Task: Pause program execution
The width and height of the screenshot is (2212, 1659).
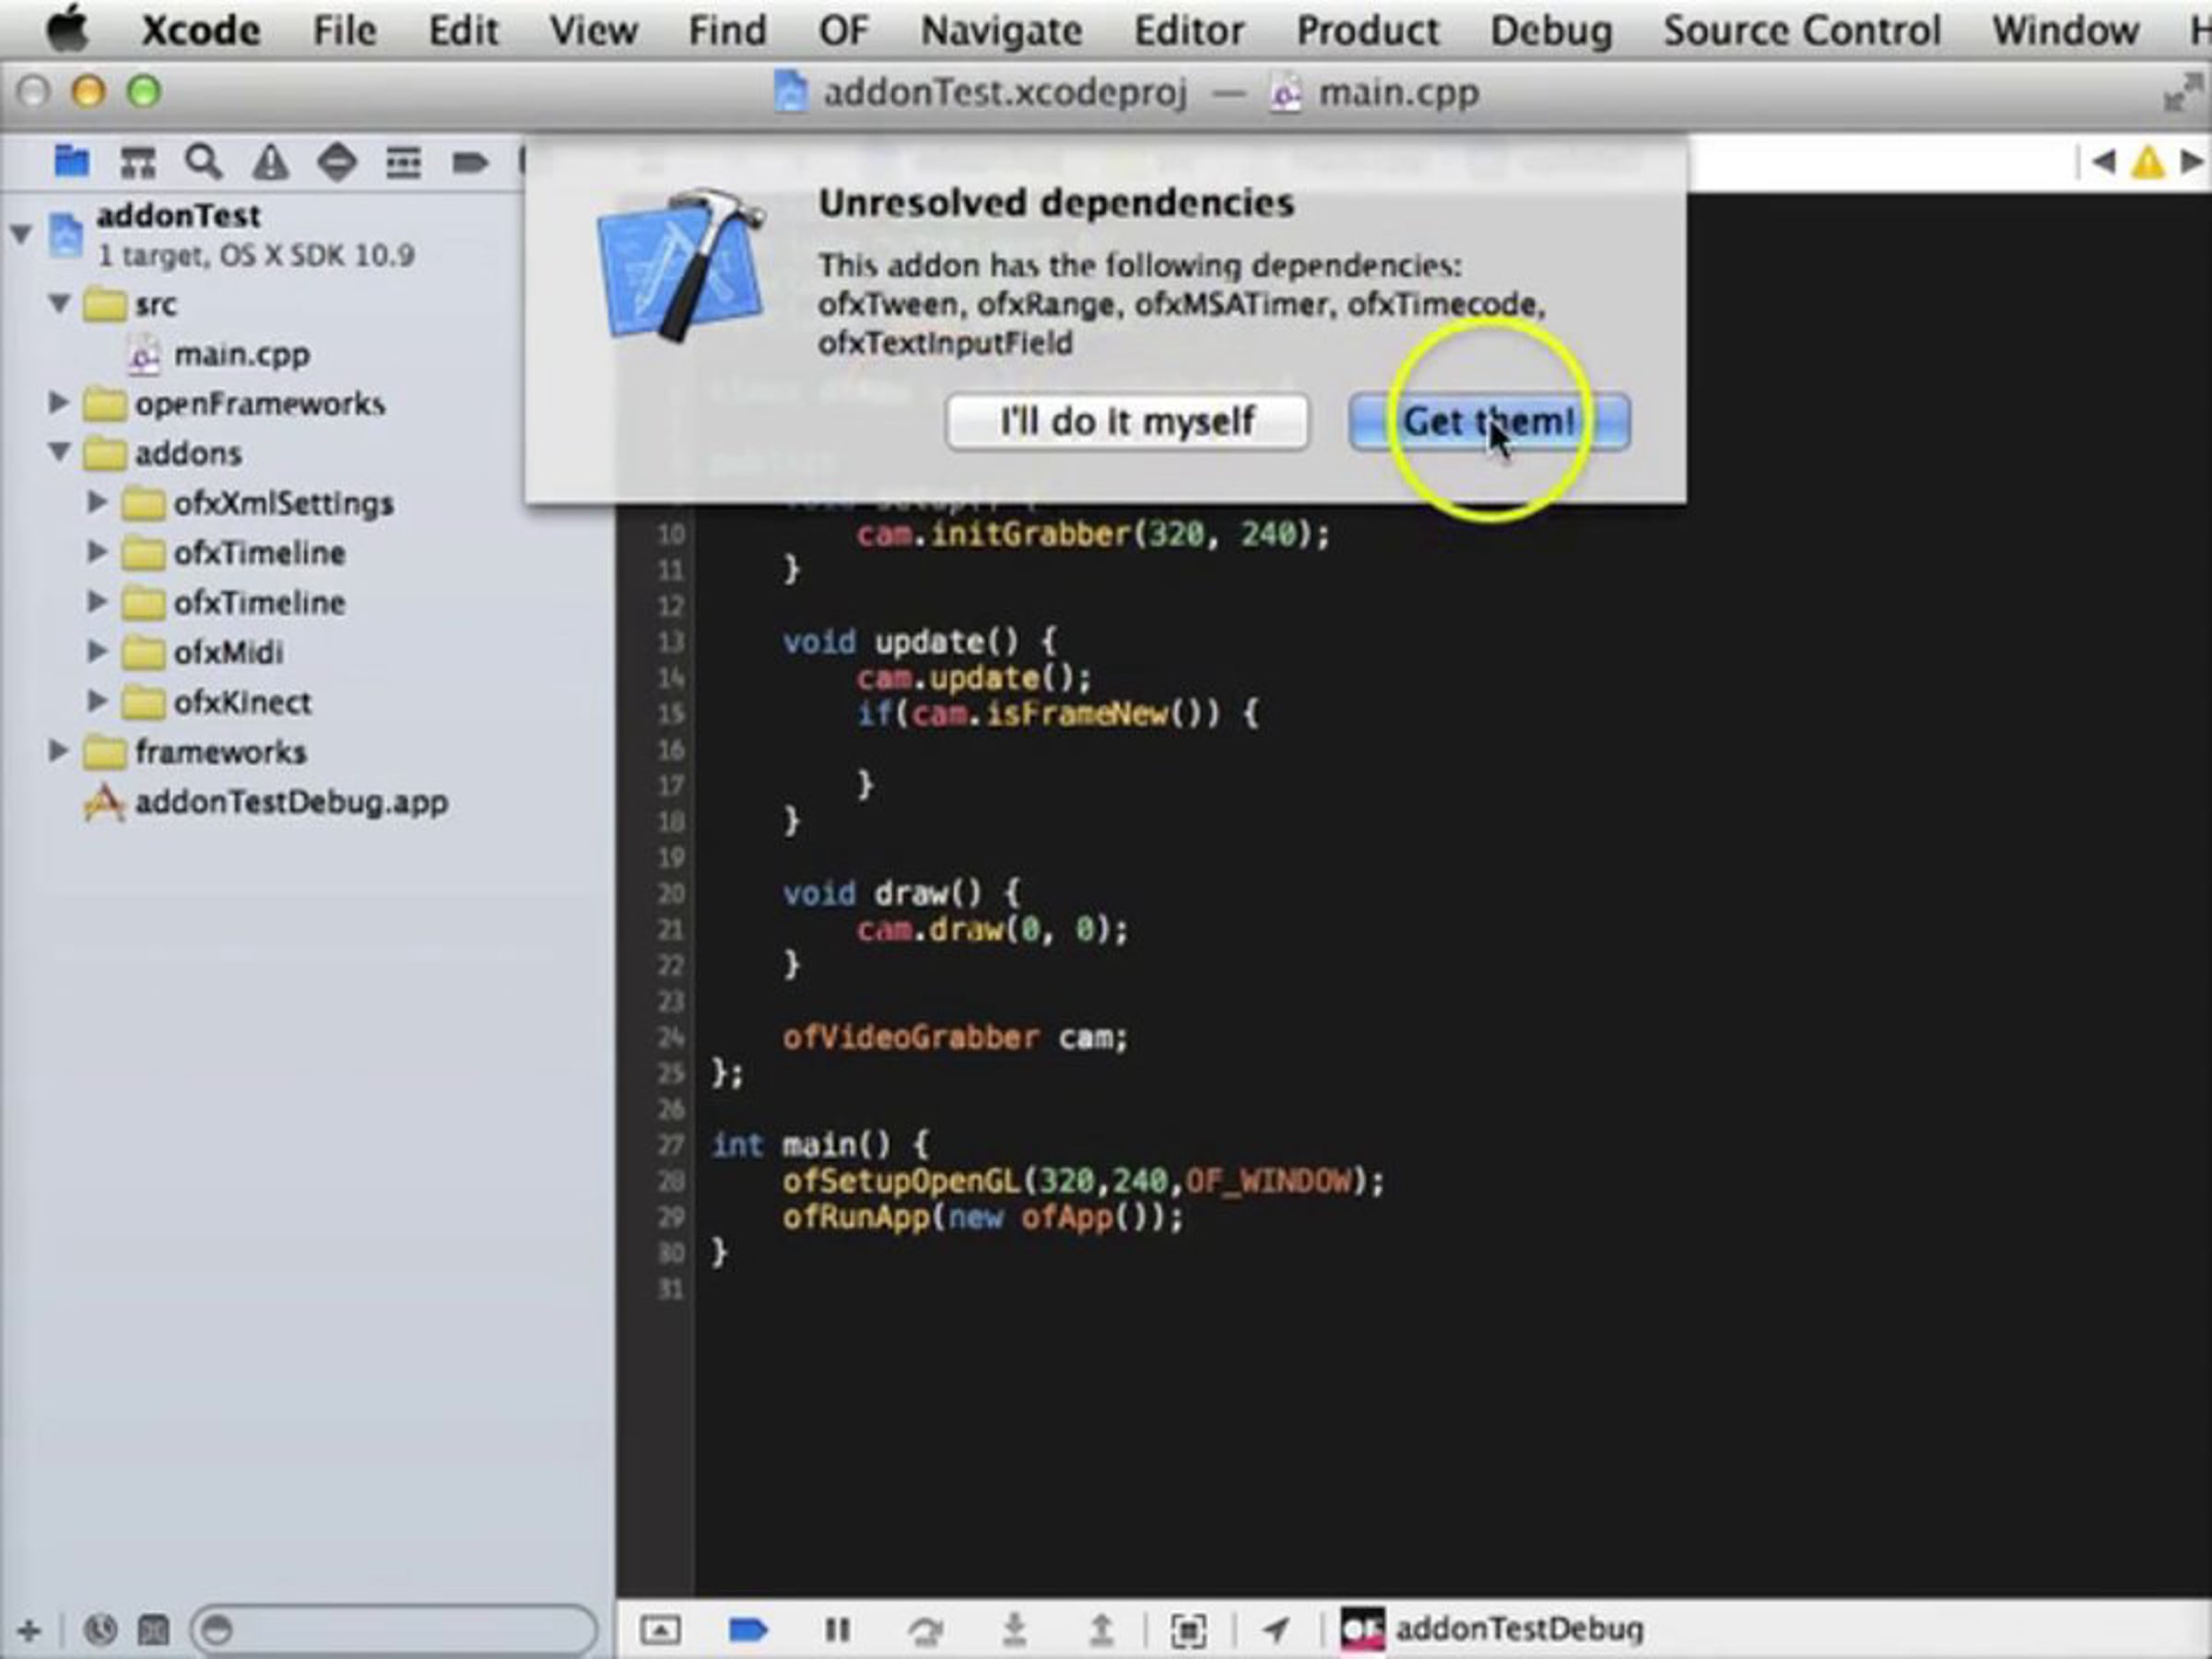Action: click(837, 1631)
